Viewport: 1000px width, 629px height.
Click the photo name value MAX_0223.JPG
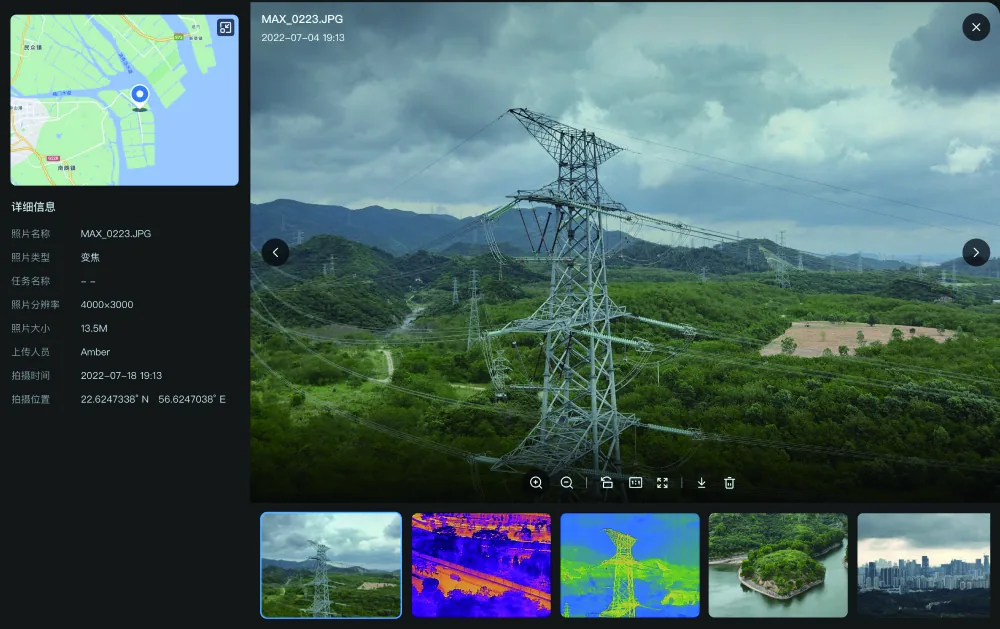[x=115, y=234]
